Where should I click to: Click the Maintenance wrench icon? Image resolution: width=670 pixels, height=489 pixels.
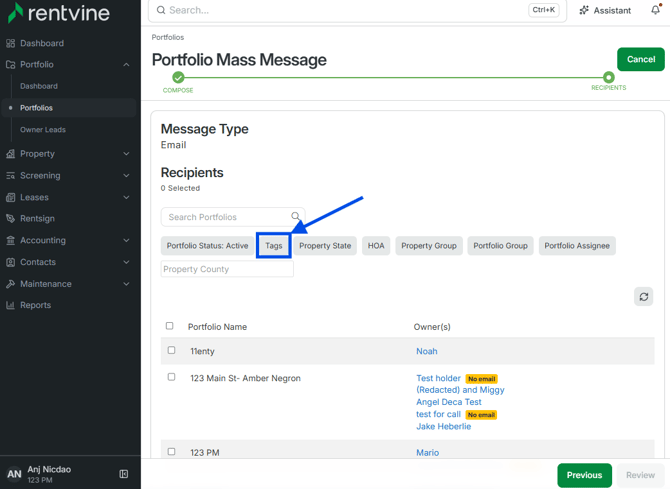(11, 284)
